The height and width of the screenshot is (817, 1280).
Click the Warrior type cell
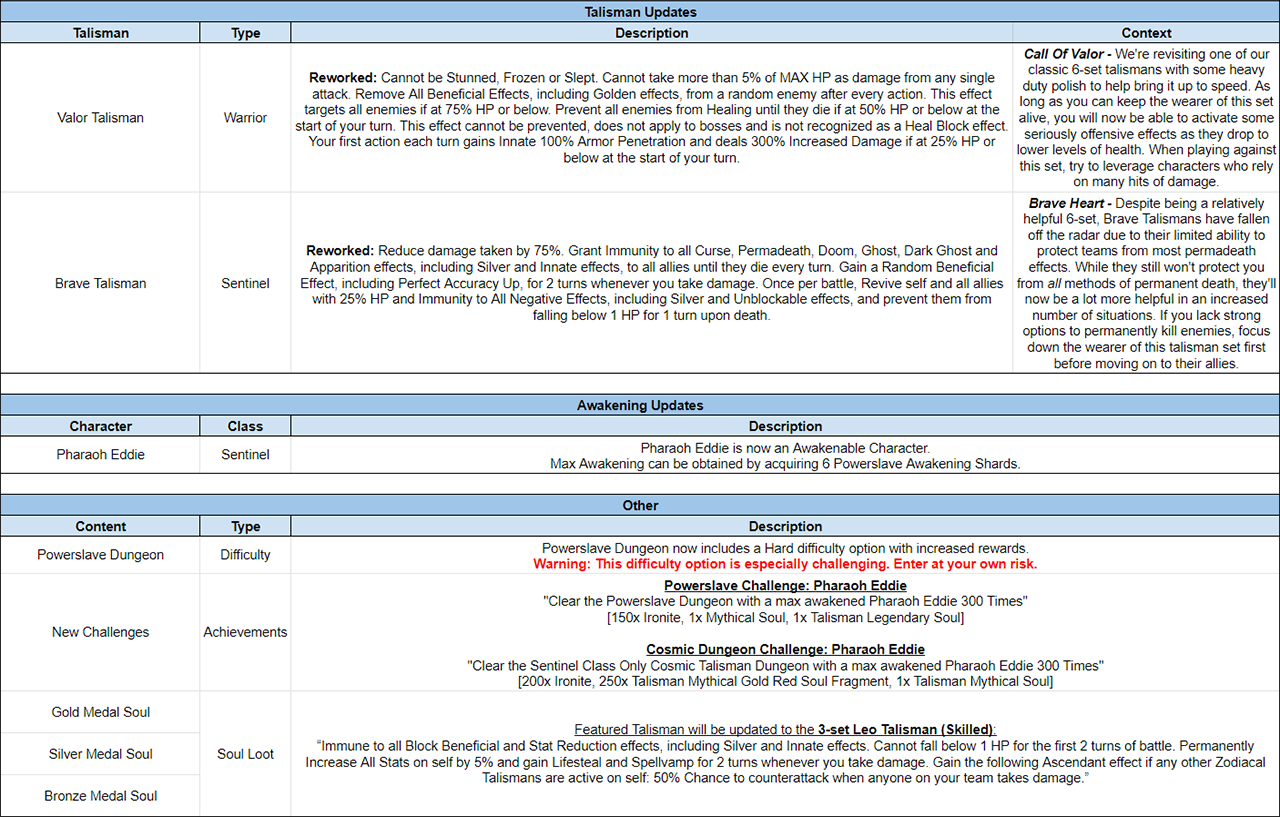245,117
